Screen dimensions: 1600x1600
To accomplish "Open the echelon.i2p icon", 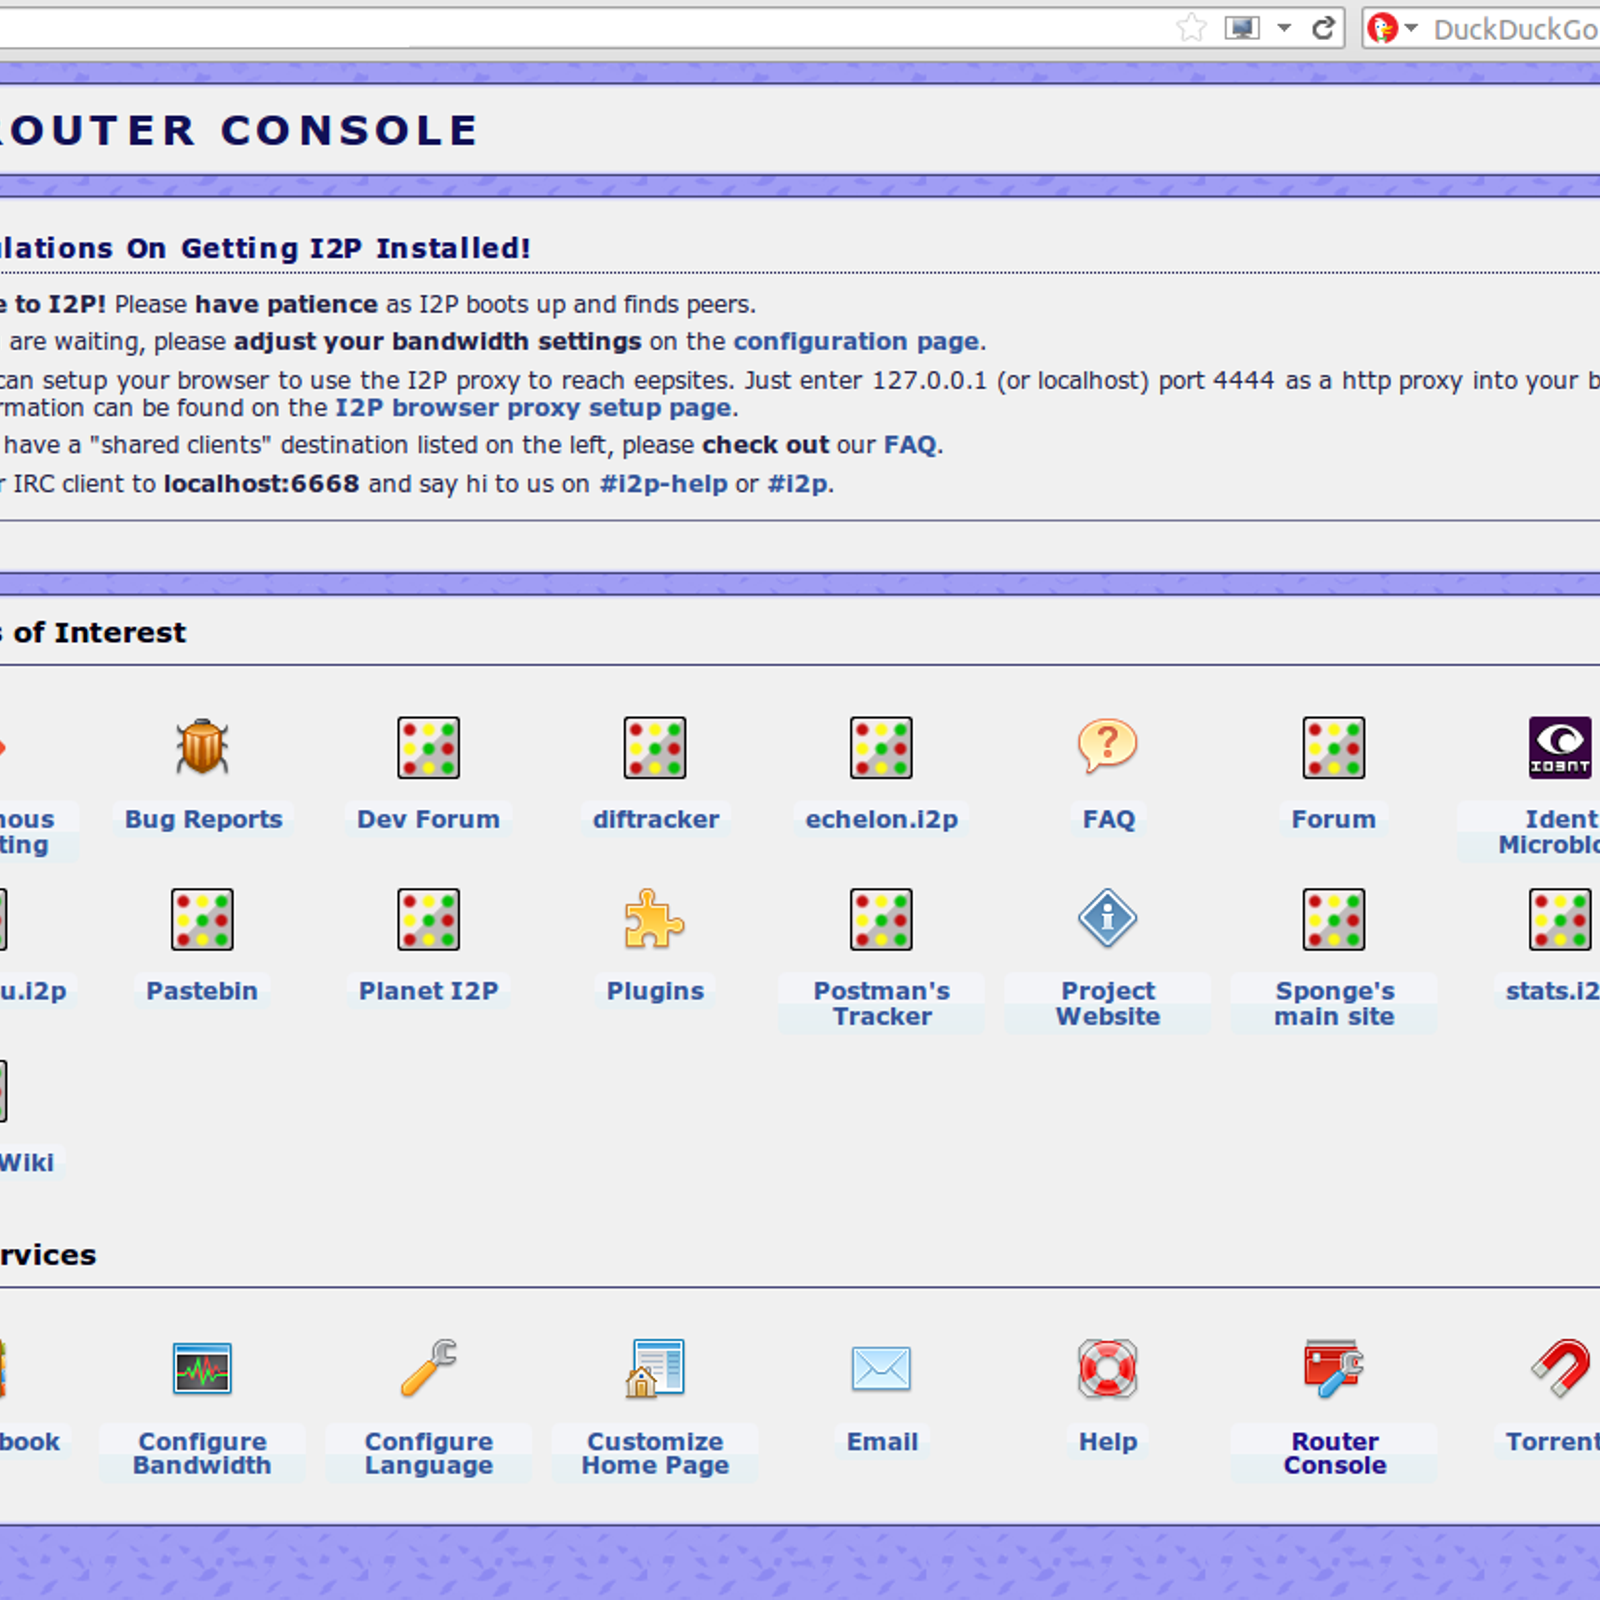I will tap(881, 747).
